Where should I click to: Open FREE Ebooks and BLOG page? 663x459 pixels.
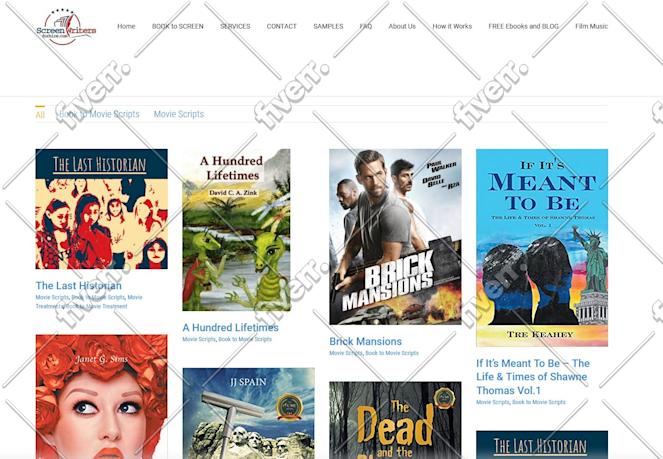pyautogui.click(x=523, y=26)
